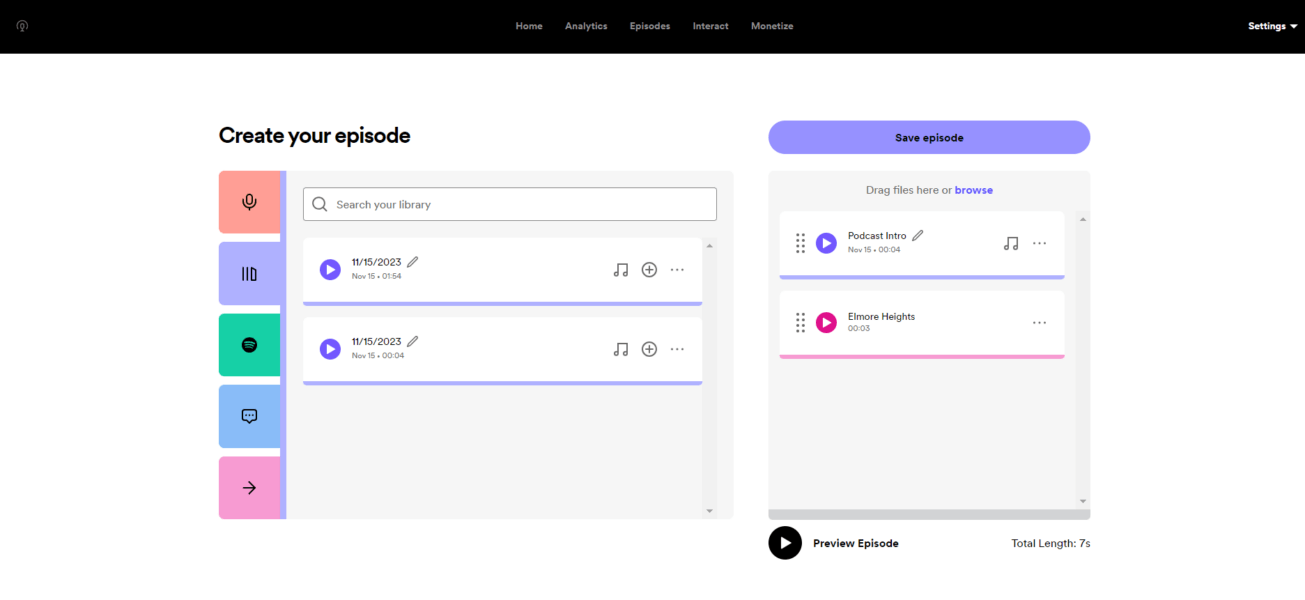Edit the first clip's title with the pencil
Image resolution: width=1305 pixels, height=600 pixels.
[412, 260]
